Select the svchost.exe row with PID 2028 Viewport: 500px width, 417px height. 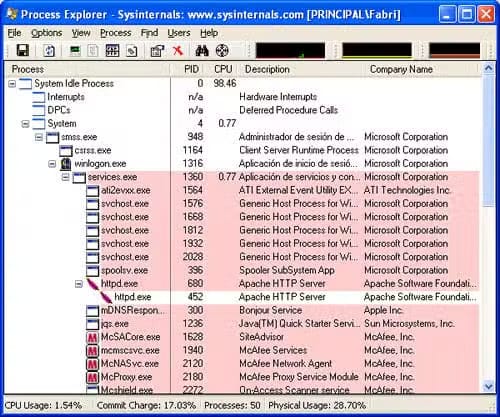(x=243, y=257)
